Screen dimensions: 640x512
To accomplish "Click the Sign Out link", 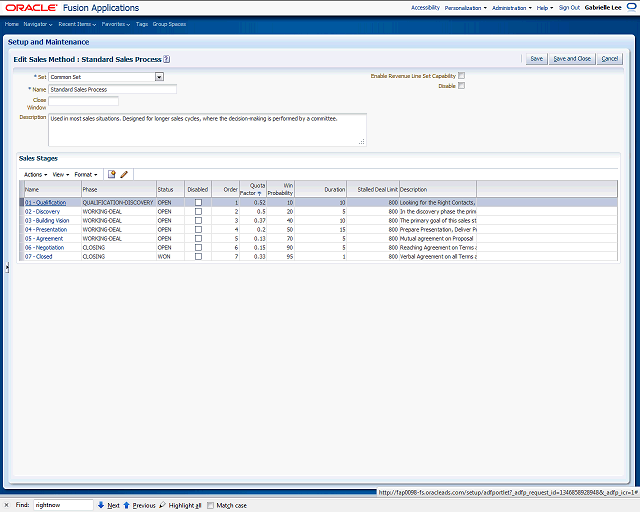I will click(x=569, y=8).
